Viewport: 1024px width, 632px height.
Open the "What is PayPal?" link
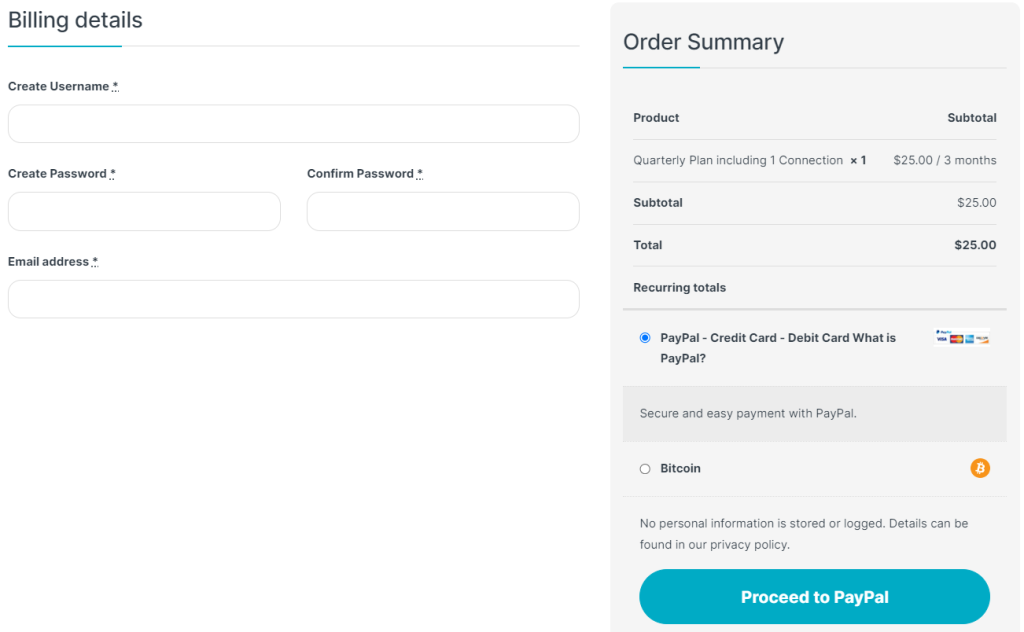click(x=874, y=338)
